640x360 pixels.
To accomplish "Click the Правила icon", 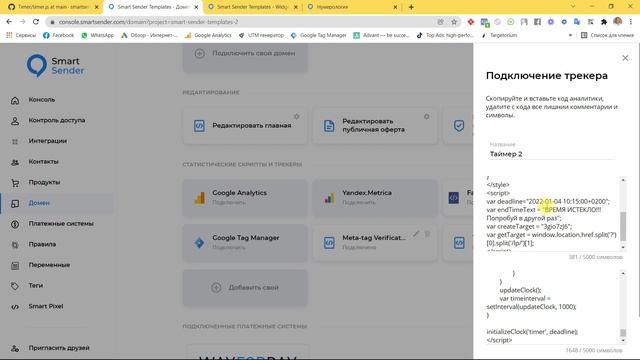I will click(x=15, y=245).
